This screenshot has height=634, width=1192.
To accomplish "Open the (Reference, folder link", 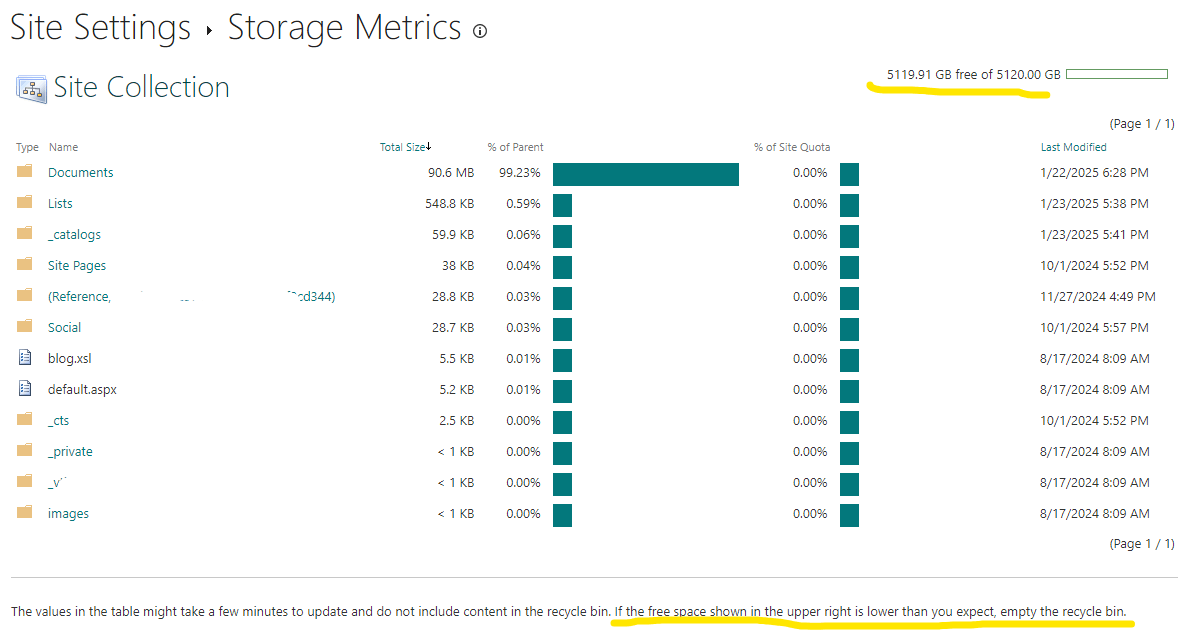I will coord(192,296).
